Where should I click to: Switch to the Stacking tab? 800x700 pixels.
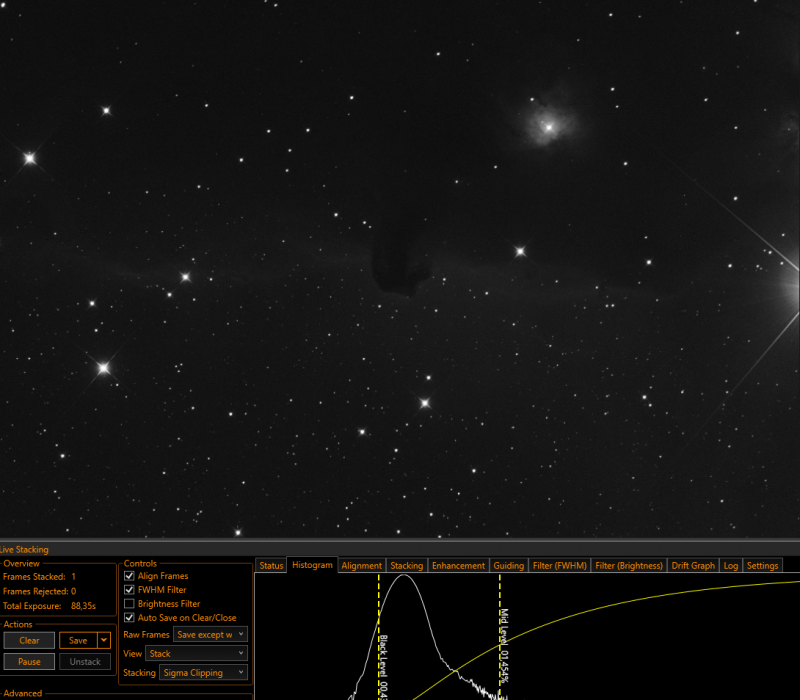[x=407, y=565]
